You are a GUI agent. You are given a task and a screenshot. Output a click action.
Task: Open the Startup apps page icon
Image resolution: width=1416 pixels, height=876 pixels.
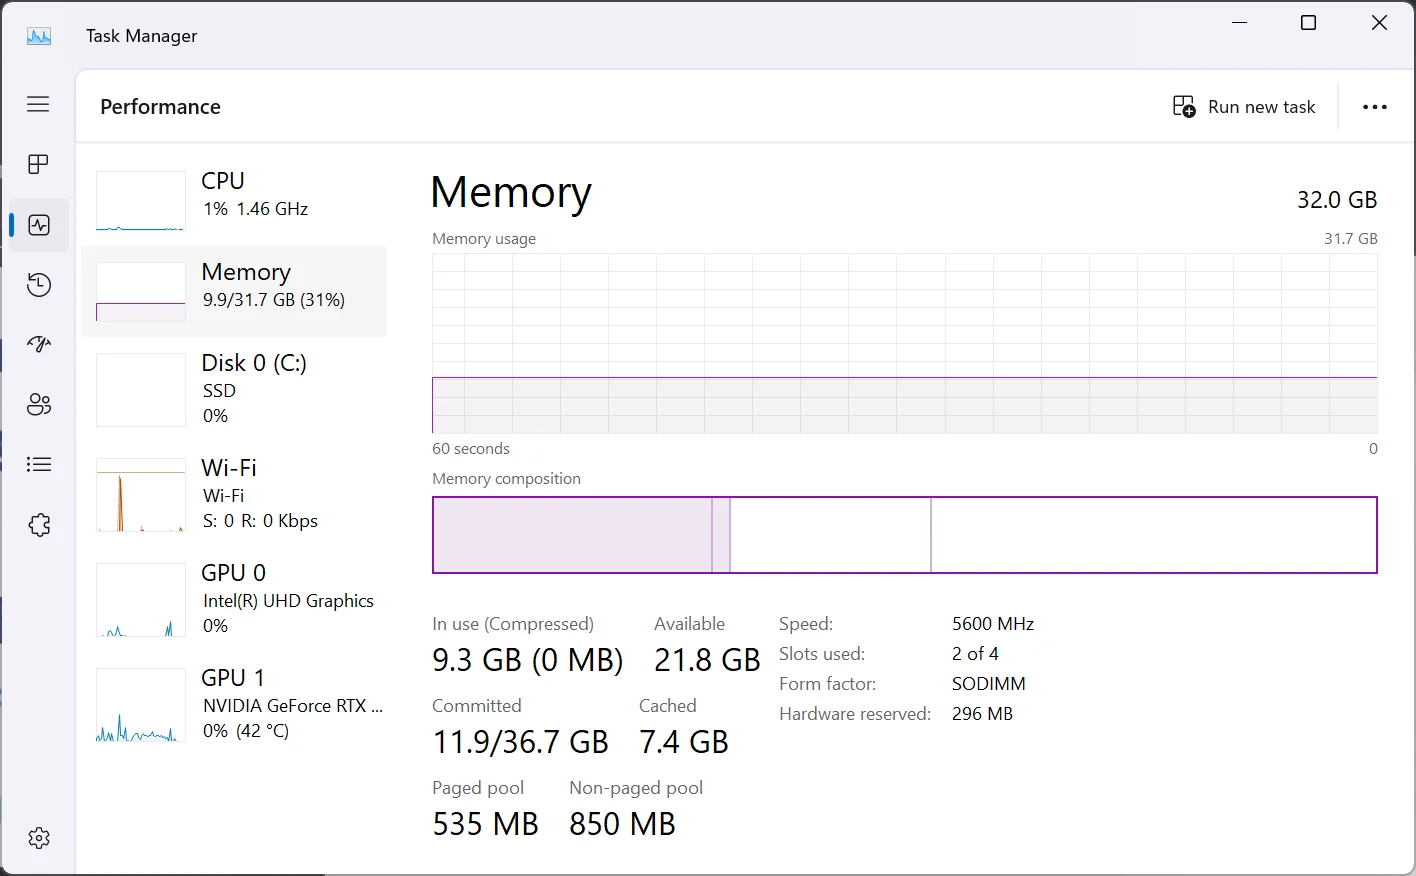coord(39,344)
